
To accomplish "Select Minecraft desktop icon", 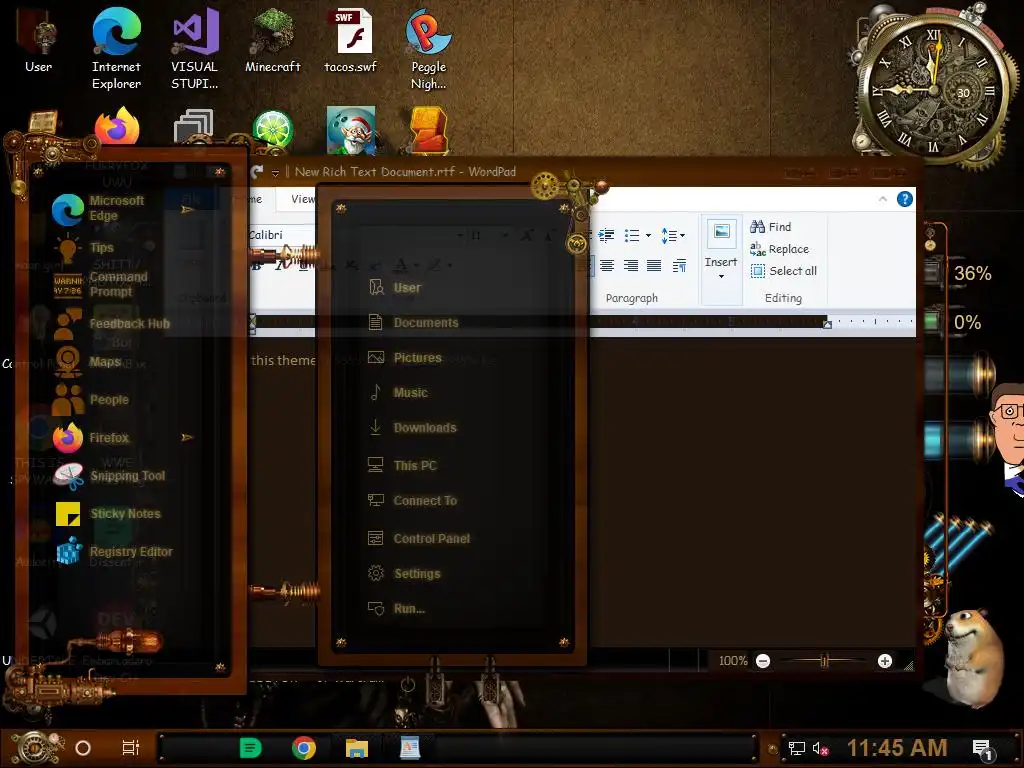I will click(272, 40).
